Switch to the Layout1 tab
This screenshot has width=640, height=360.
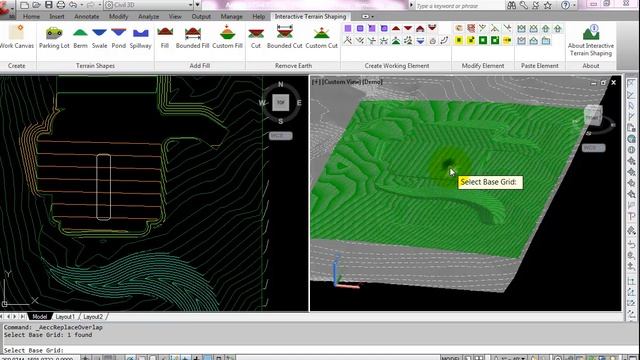click(65, 317)
